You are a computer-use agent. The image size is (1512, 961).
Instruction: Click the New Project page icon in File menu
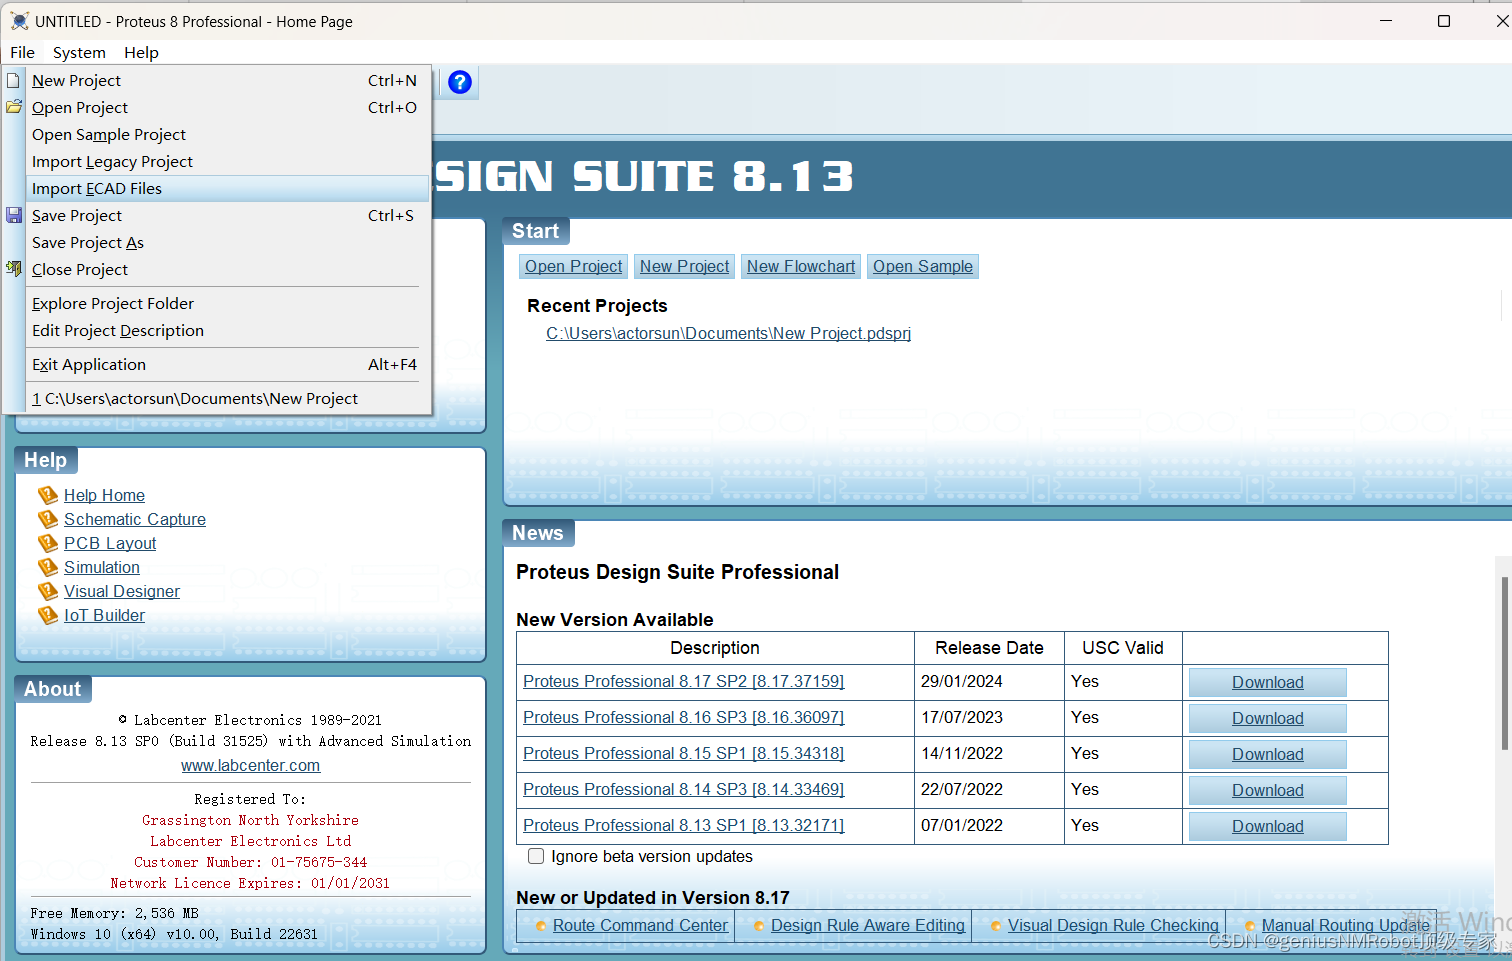coord(14,80)
